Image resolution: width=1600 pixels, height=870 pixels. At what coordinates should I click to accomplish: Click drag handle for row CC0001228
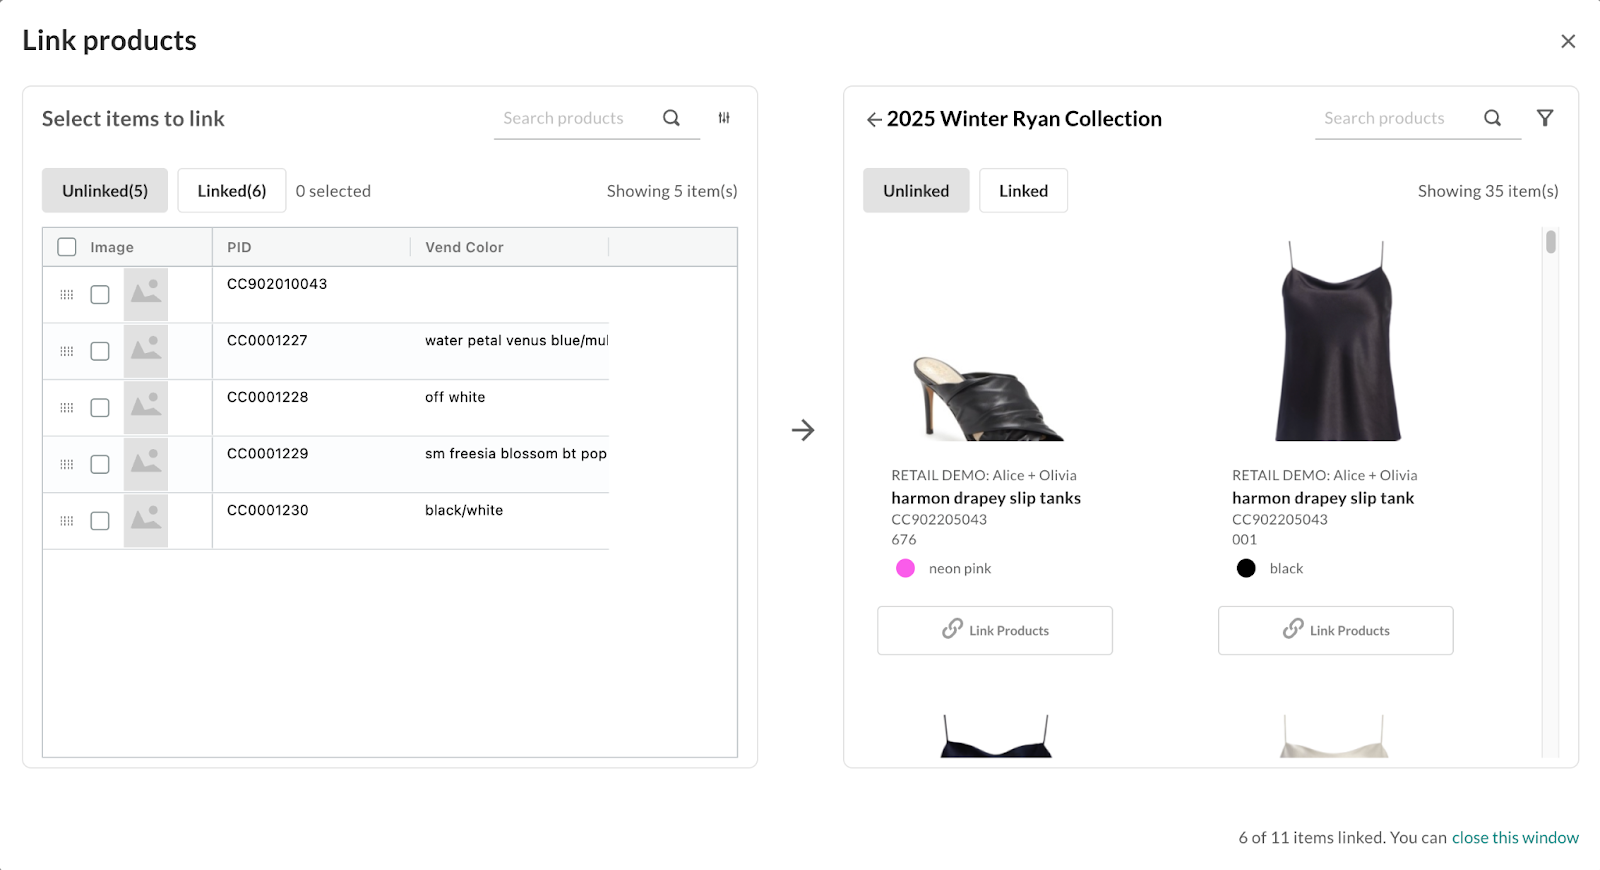coord(67,408)
